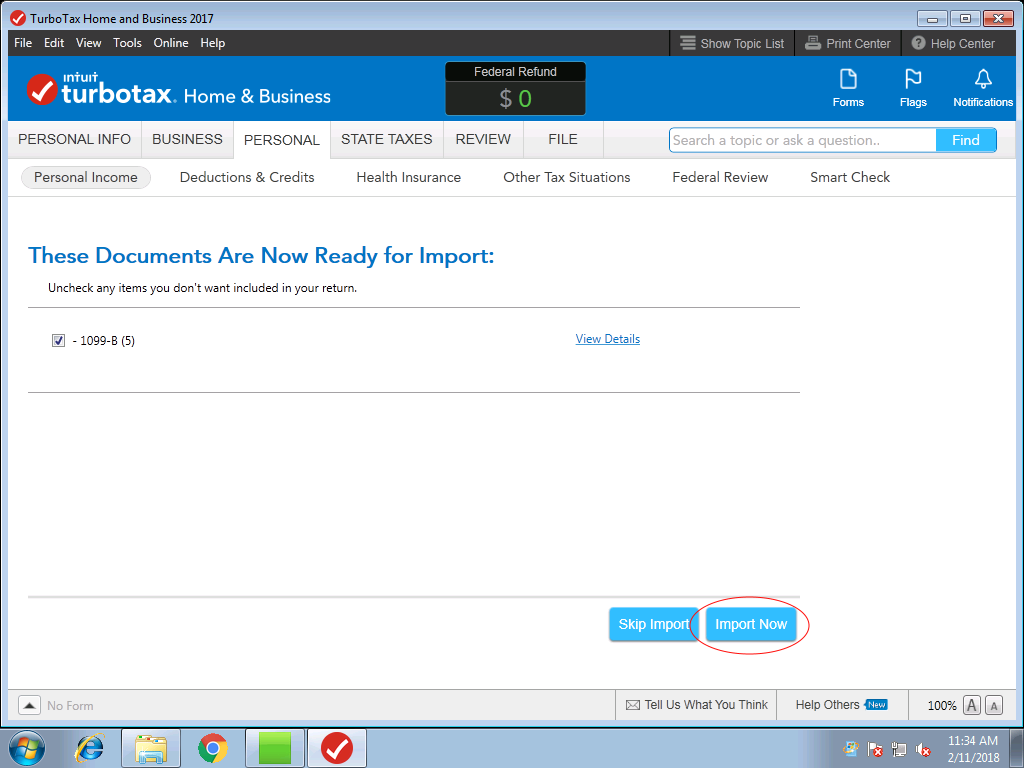1024x768 pixels.
Task: Open the Flags icon
Action: [x=912, y=88]
